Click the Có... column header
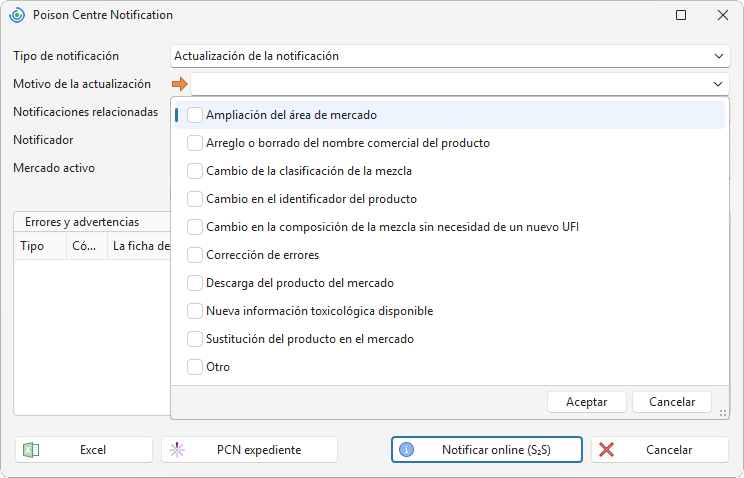 87,246
